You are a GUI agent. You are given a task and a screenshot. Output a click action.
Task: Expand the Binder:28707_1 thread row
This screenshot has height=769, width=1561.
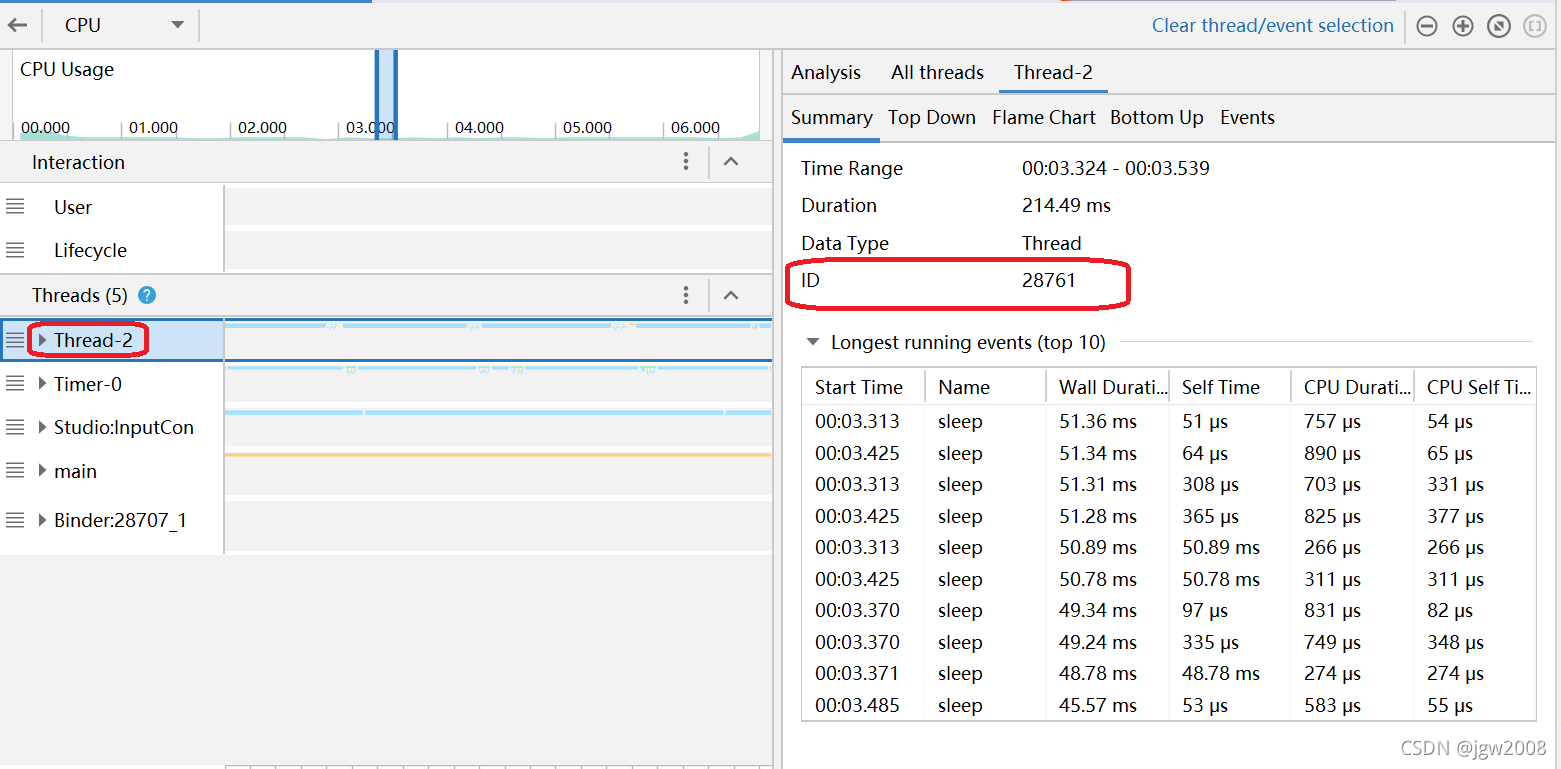42,520
